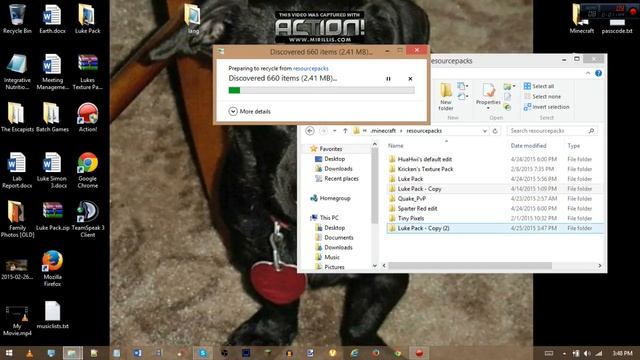The height and width of the screenshot is (360, 640).
Task: Click Select none in ribbon
Action: pyautogui.click(x=542, y=96)
